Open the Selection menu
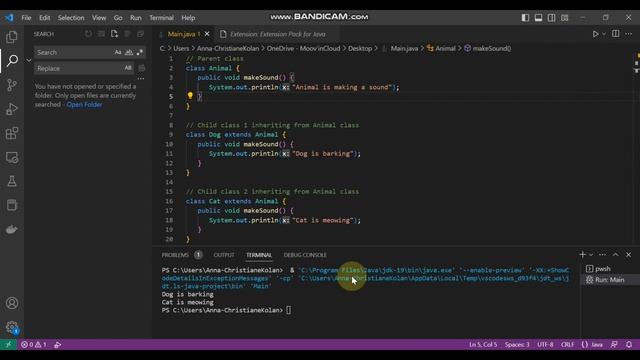The width and height of the screenshot is (640, 360). 71,18
